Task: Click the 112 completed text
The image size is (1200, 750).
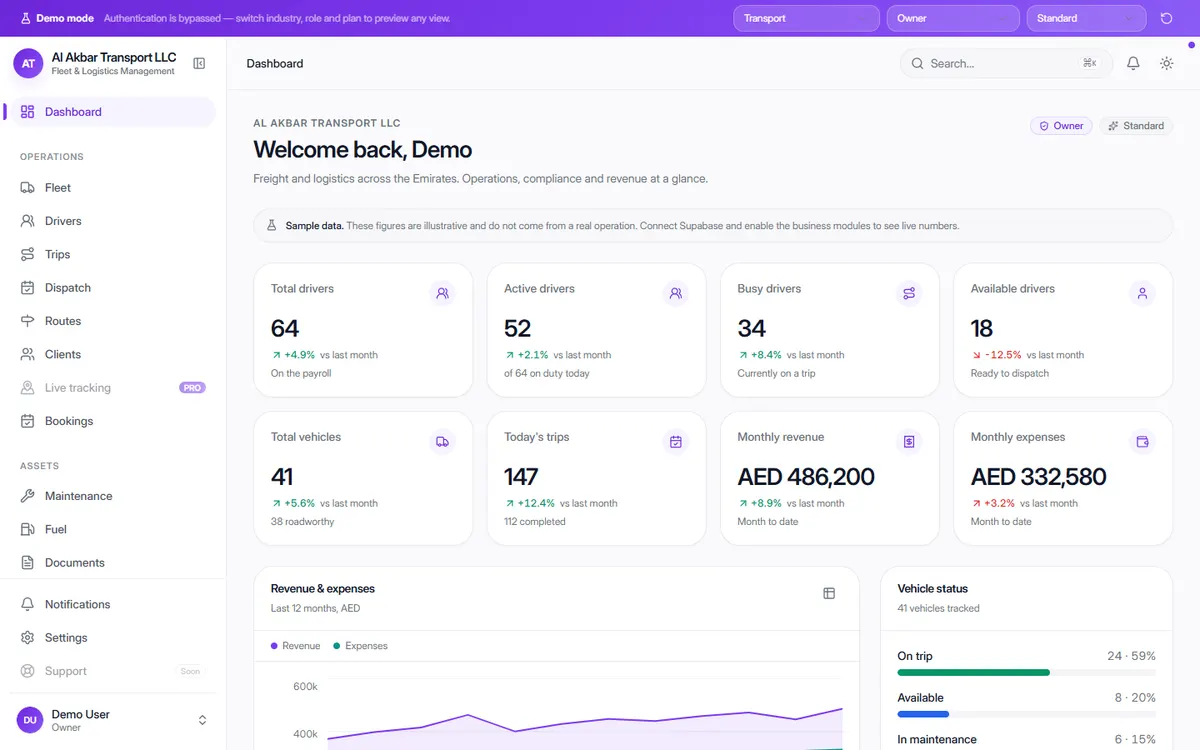Action: (x=535, y=522)
